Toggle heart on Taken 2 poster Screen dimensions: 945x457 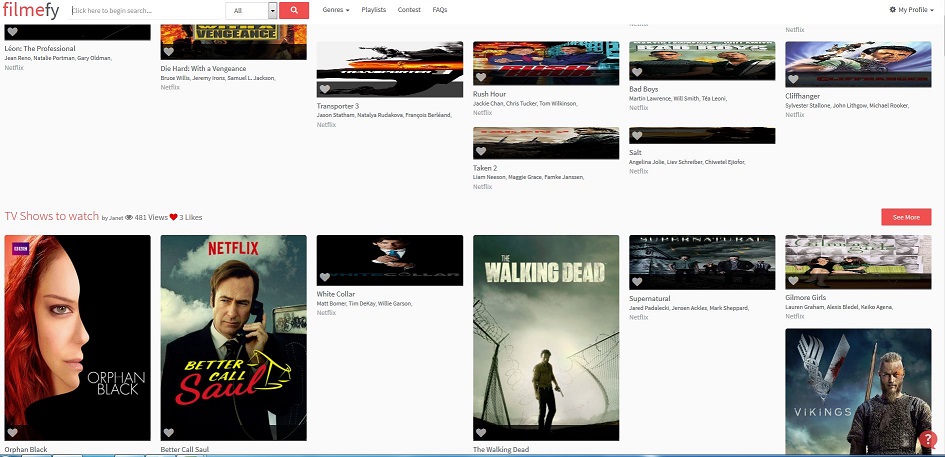(481, 151)
